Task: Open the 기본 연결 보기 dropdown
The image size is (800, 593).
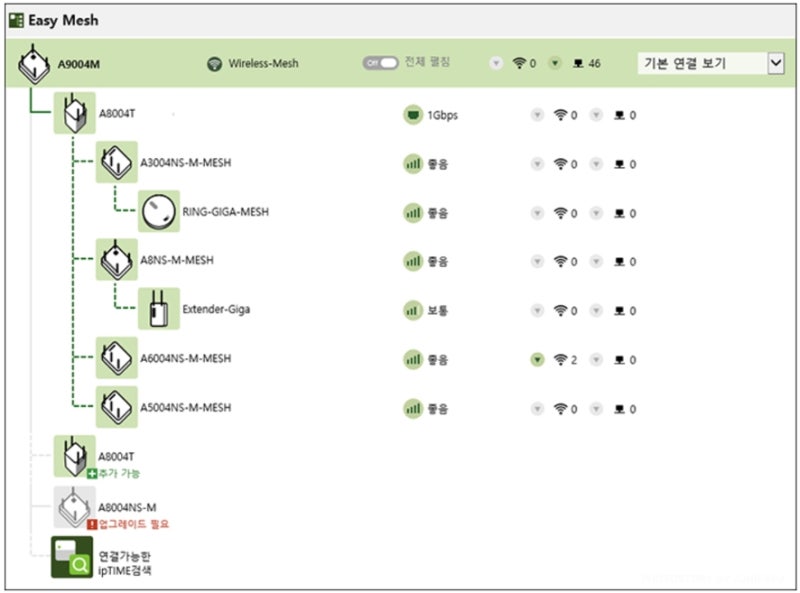Action: (711, 63)
